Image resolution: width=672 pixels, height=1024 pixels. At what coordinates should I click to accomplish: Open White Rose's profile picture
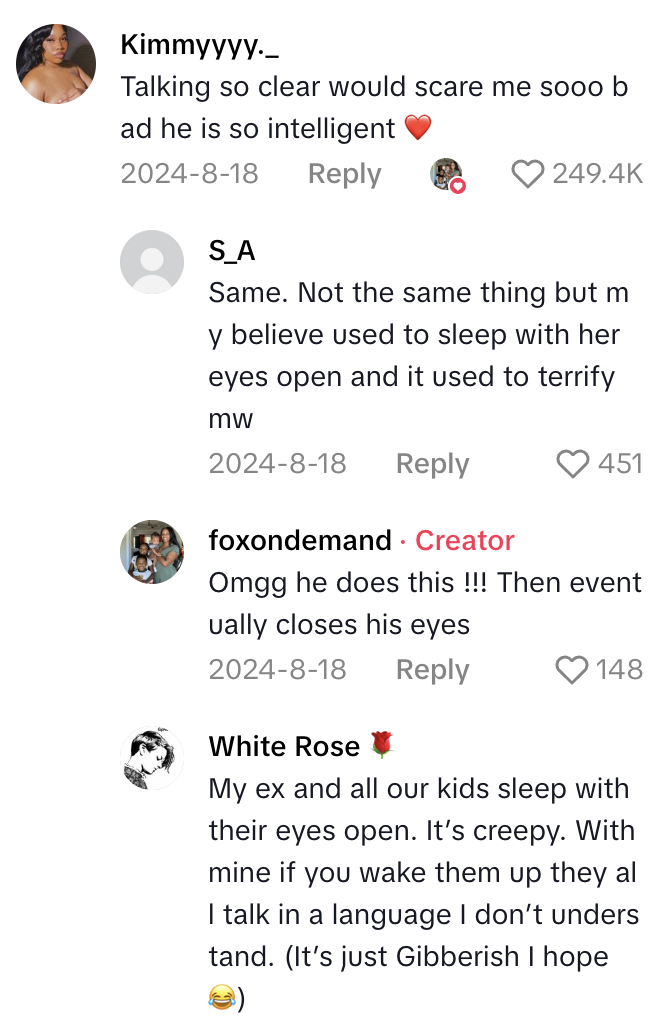[151, 757]
